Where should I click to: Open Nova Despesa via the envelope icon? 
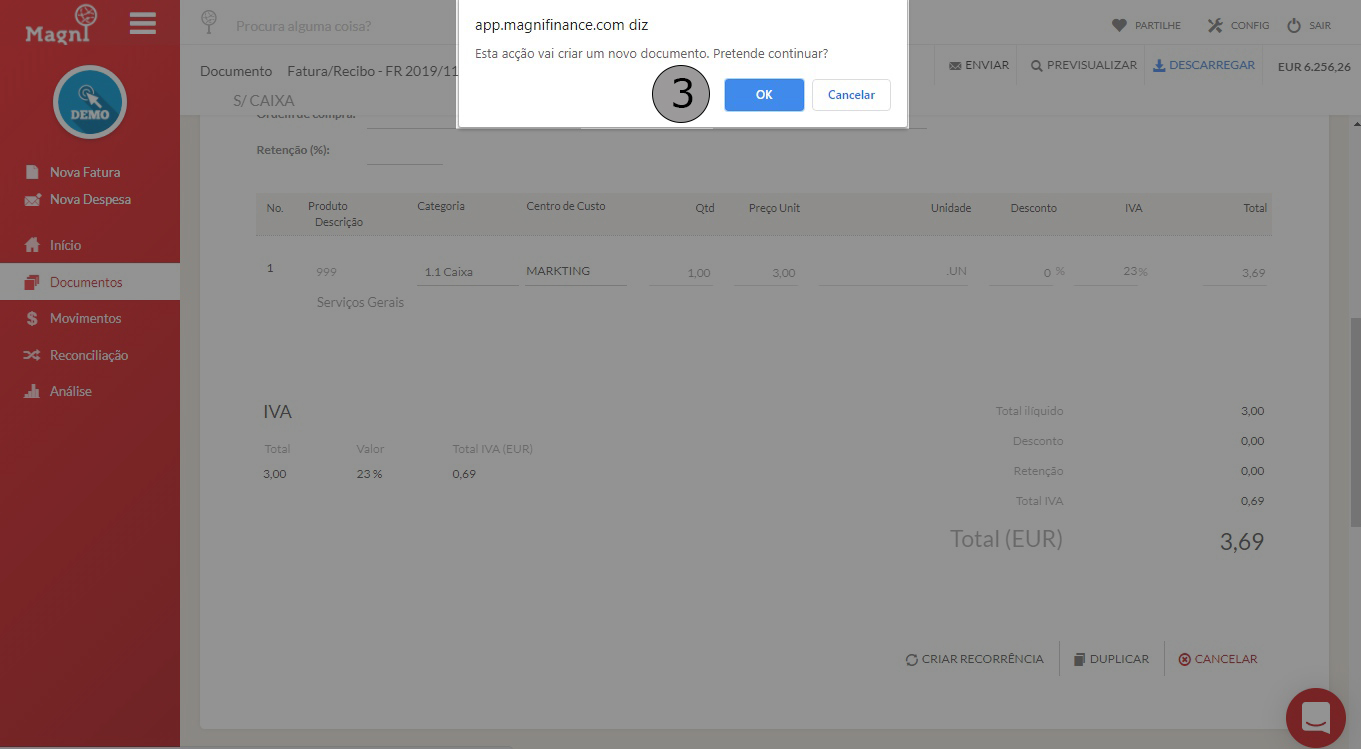(34, 199)
